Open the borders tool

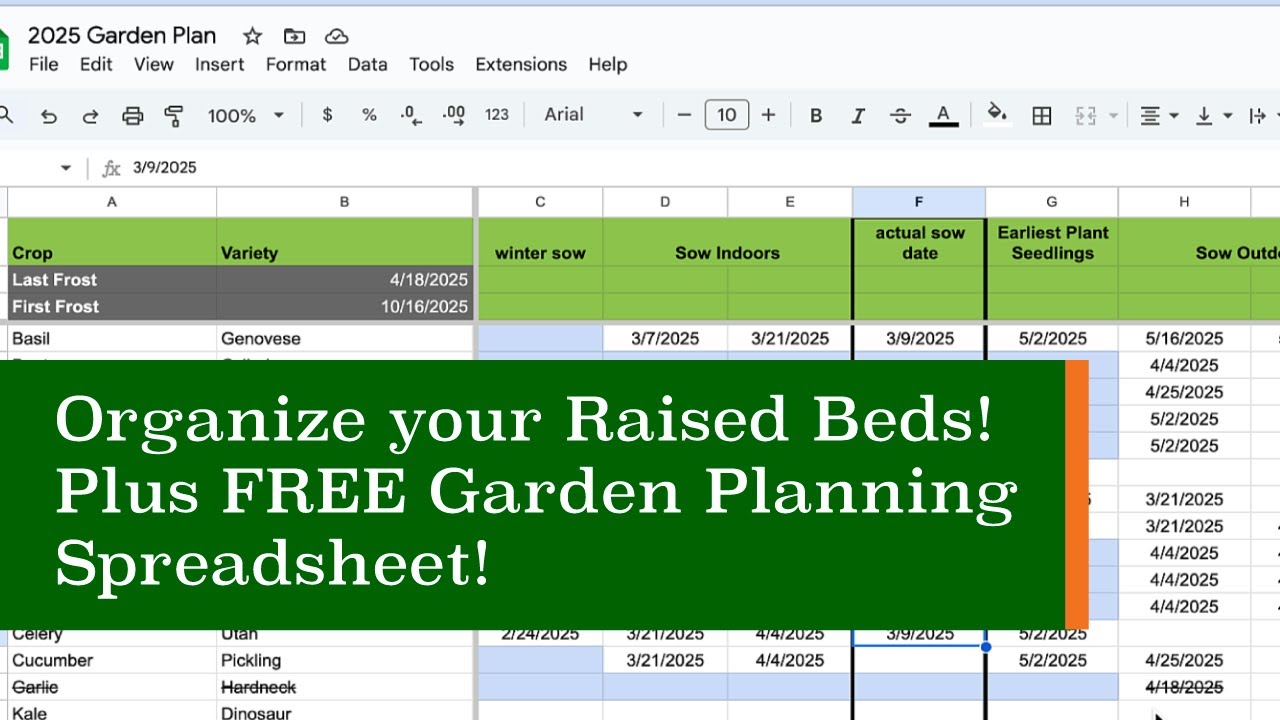[1042, 116]
